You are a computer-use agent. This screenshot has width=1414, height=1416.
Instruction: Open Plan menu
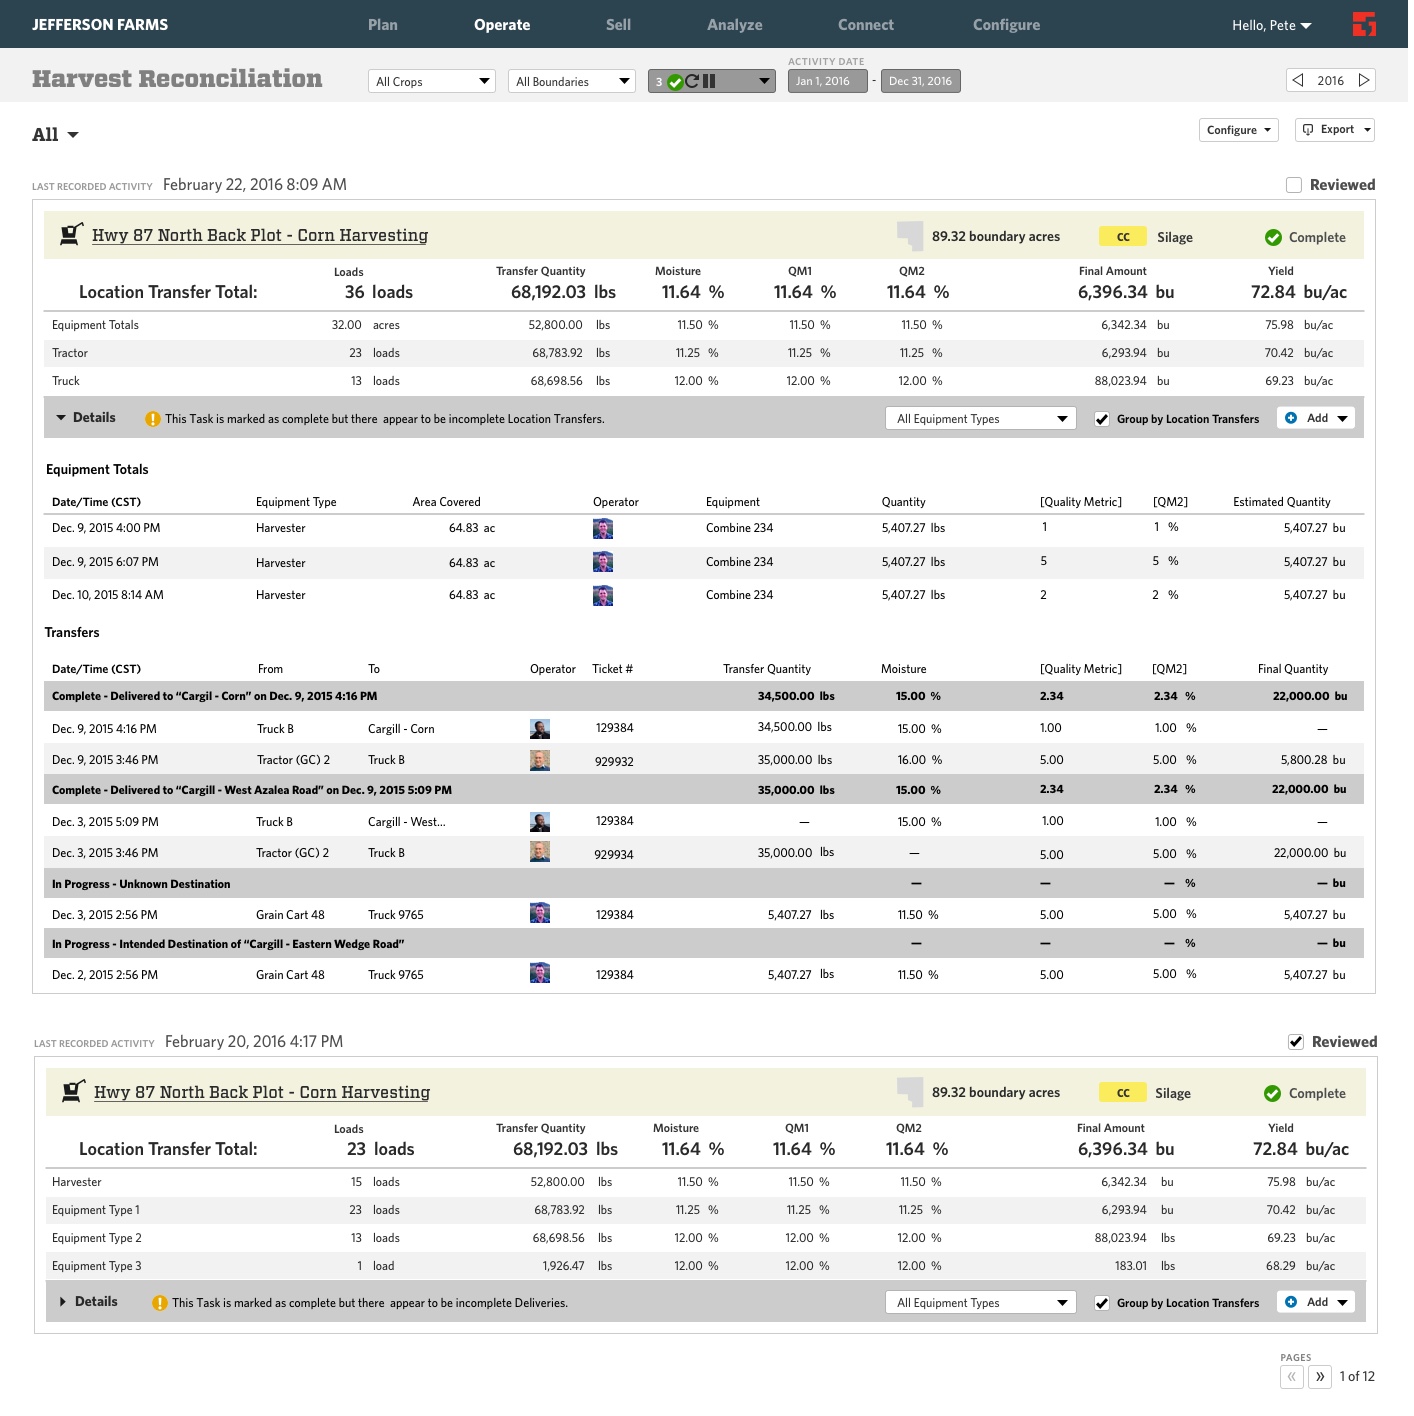383,25
